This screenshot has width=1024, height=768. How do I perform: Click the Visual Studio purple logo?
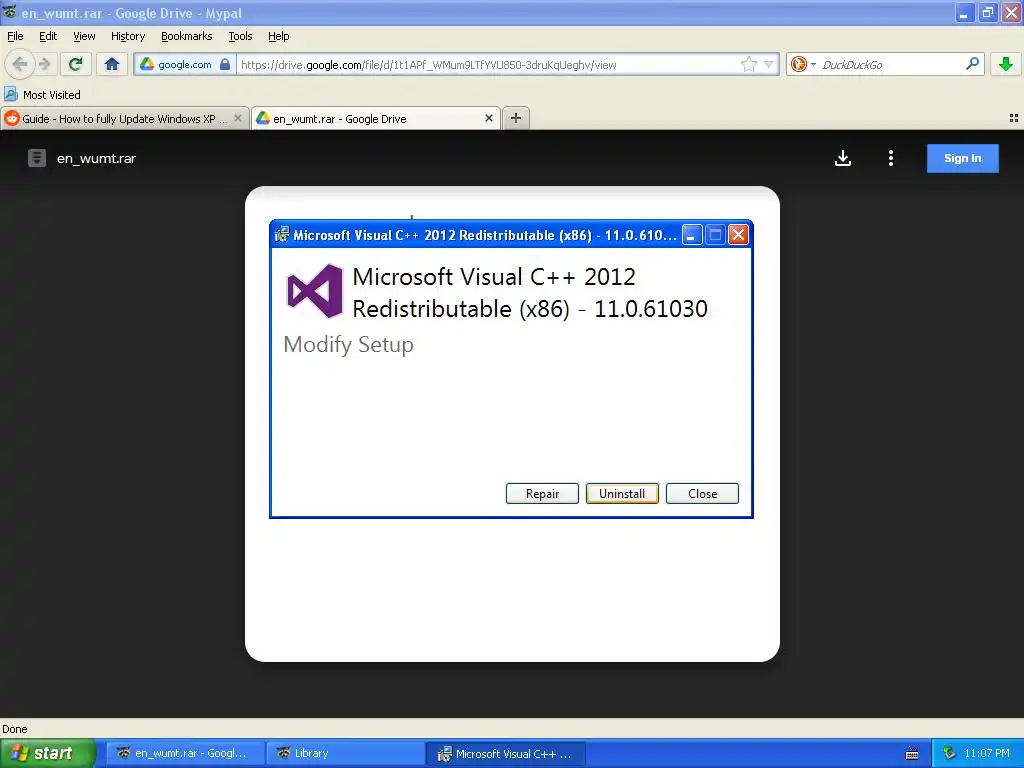point(315,291)
